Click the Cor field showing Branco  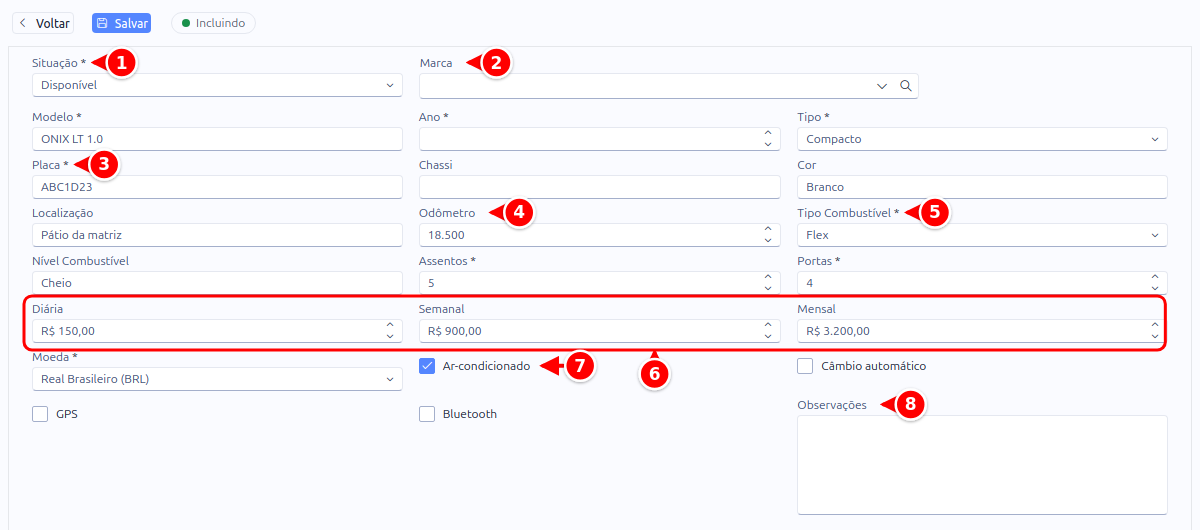coord(982,187)
